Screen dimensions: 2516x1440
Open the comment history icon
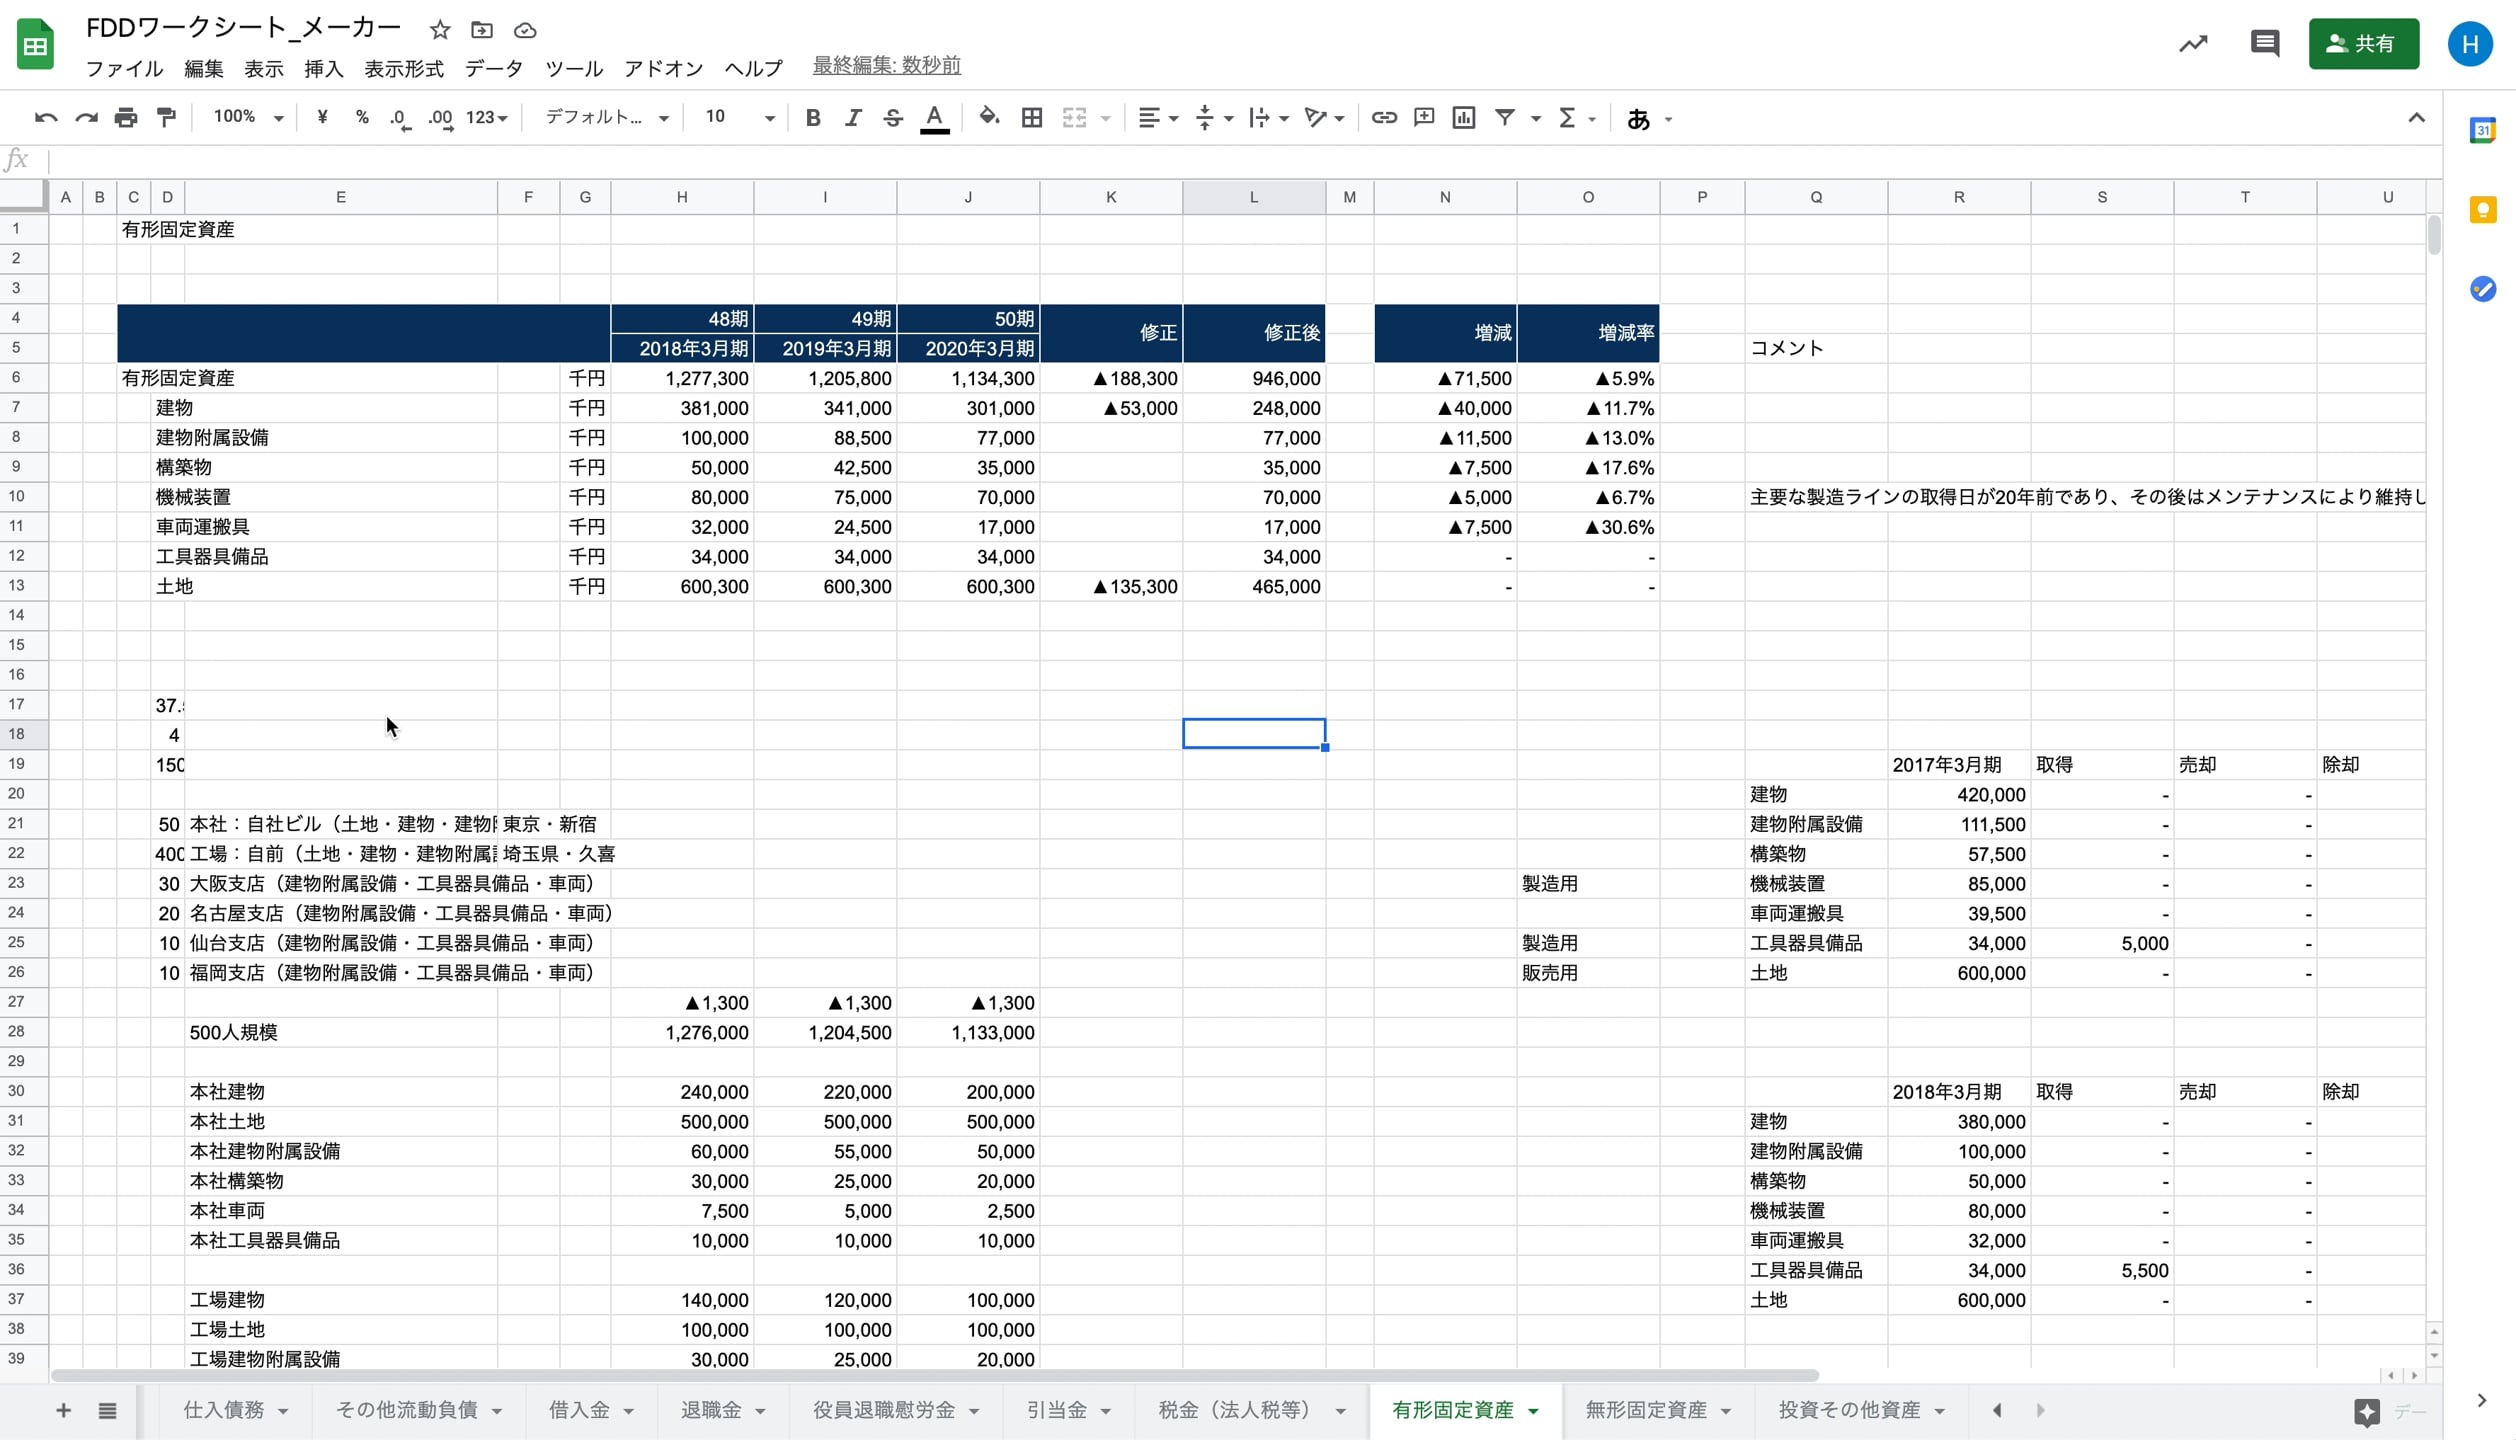pyautogui.click(x=2264, y=43)
